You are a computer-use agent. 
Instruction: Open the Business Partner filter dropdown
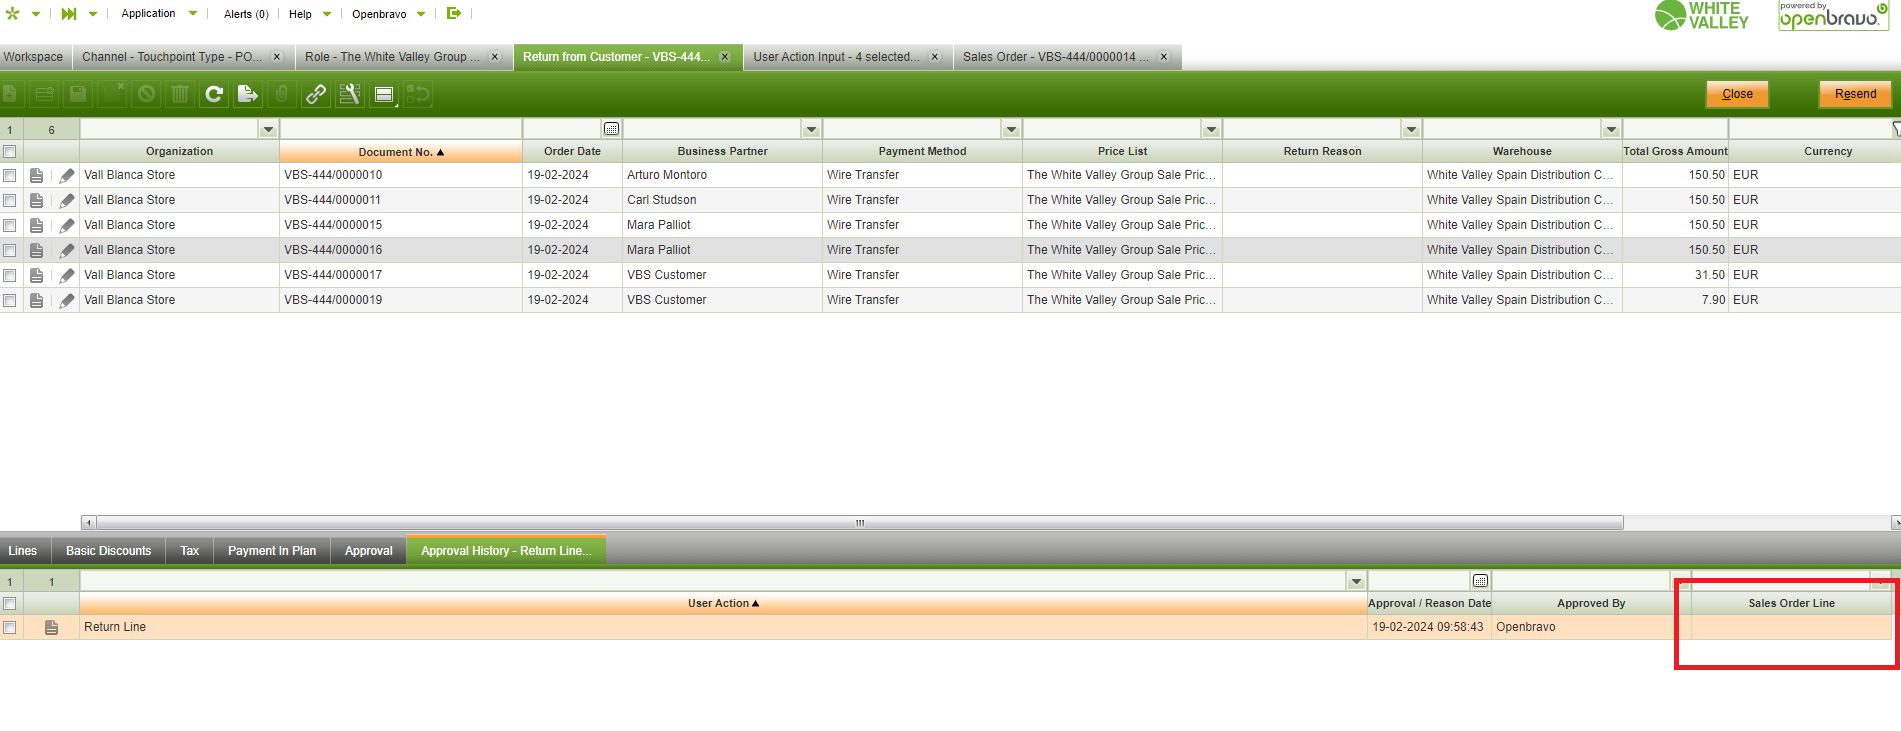(x=811, y=129)
